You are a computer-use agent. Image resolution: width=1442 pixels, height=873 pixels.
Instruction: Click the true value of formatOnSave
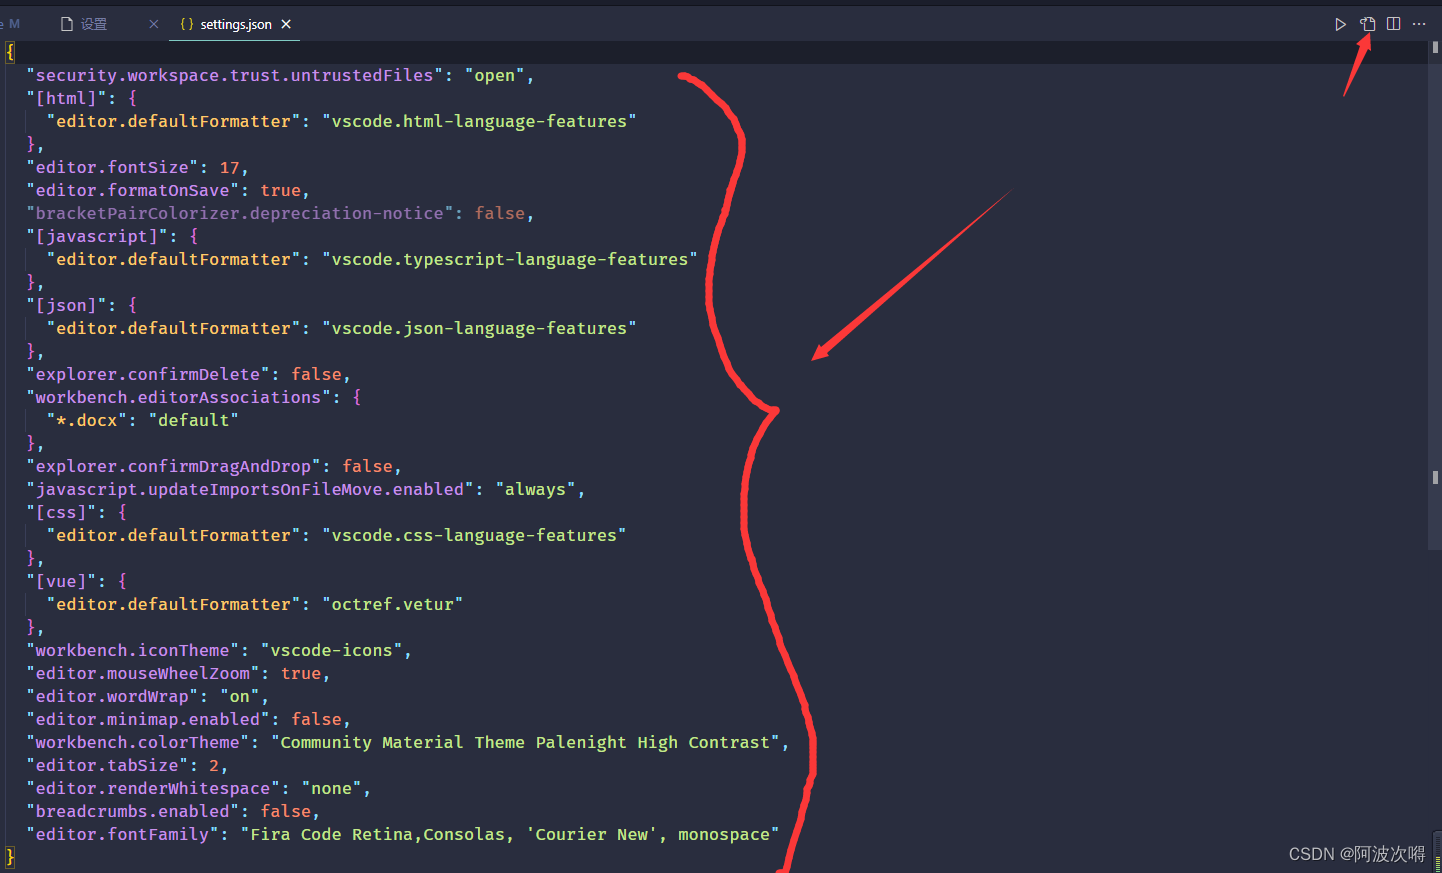[x=281, y=190]
